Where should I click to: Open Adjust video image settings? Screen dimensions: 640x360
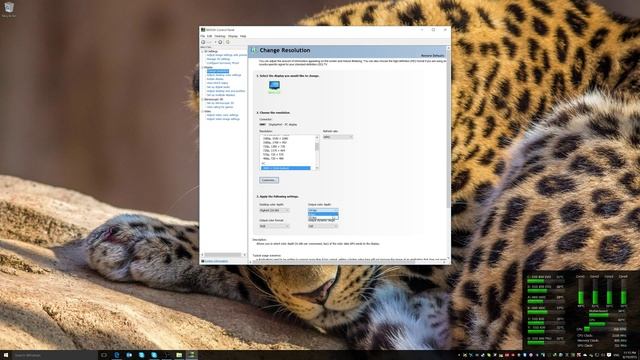click(223, 119)
